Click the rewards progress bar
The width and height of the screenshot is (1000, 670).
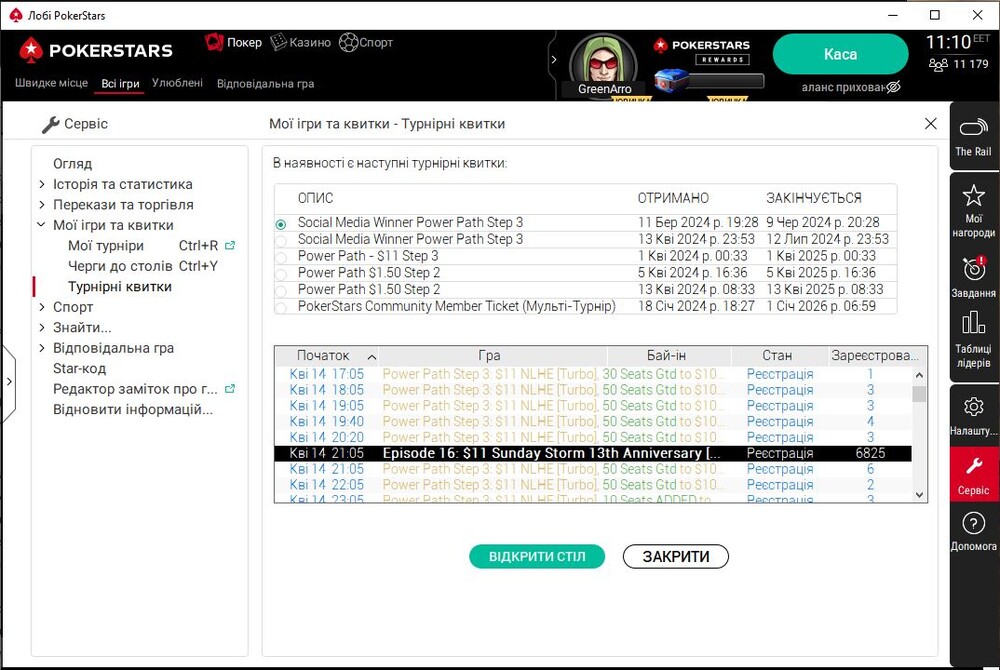click(726, 81)
